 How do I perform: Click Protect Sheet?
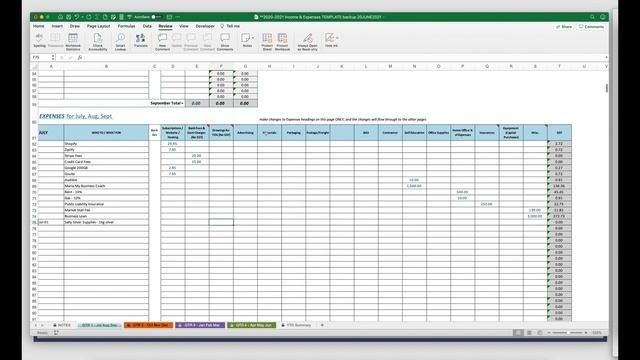coord(267,41)
